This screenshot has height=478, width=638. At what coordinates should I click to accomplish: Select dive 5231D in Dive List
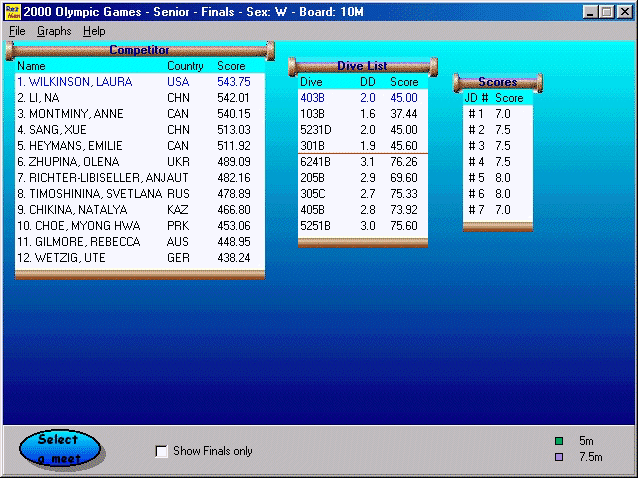tap(363, 130)
